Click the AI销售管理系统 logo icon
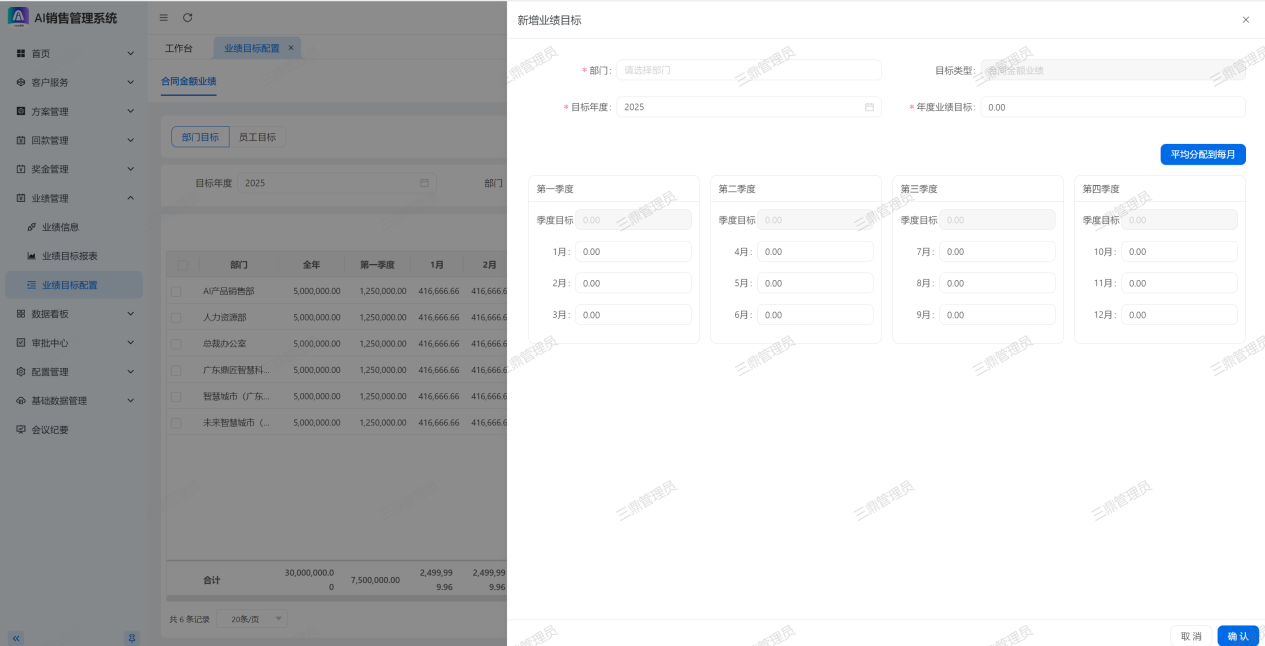This screenshot has height=646, width=1265. coord(18,17)
